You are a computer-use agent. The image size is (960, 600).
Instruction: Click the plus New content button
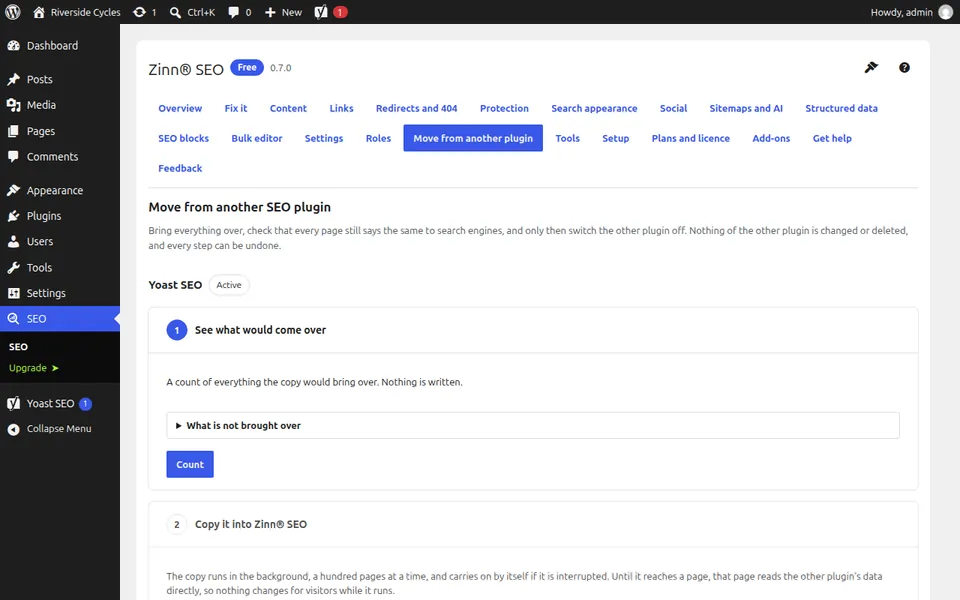coord(283,12)
